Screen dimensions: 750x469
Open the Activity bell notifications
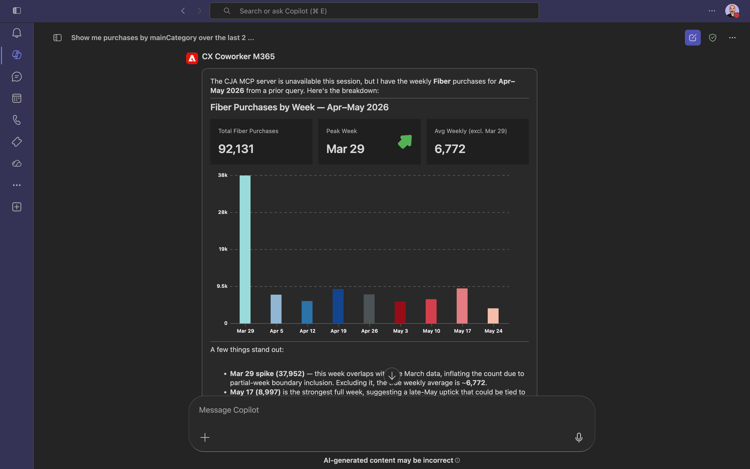17,33
